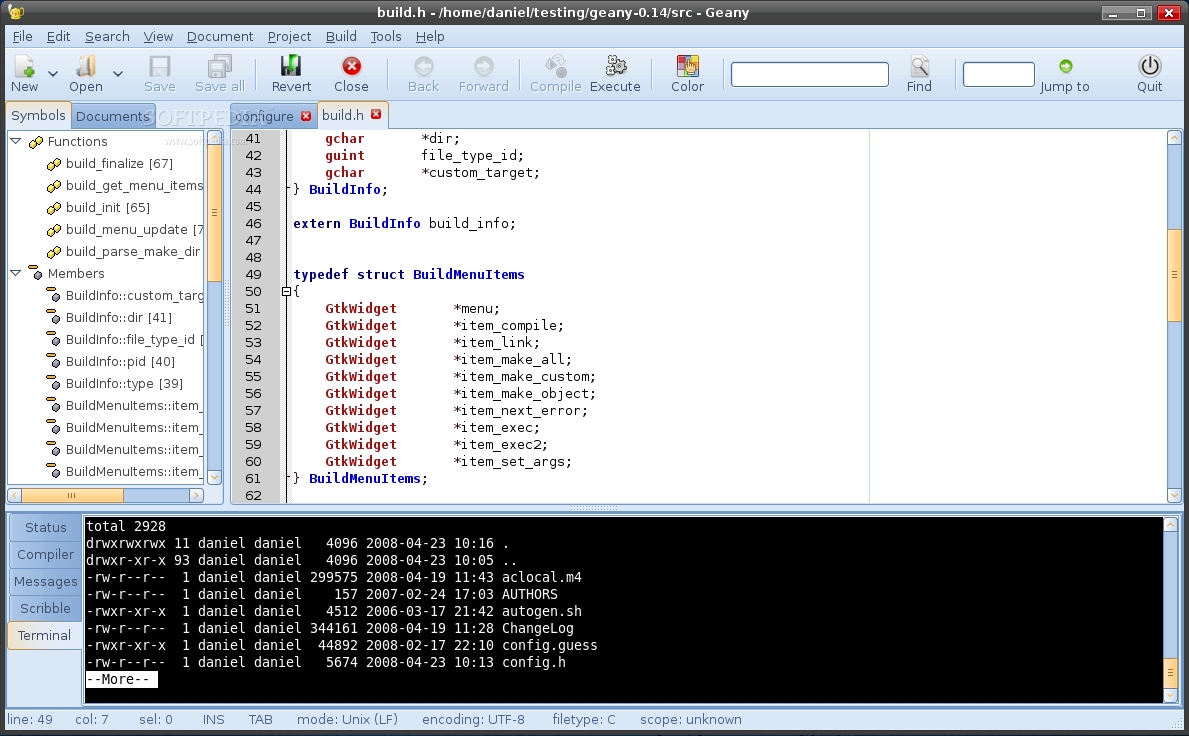The image size is (1189, 736).
Task: Click the Save toolbar icon
Action: pos(159,67)
